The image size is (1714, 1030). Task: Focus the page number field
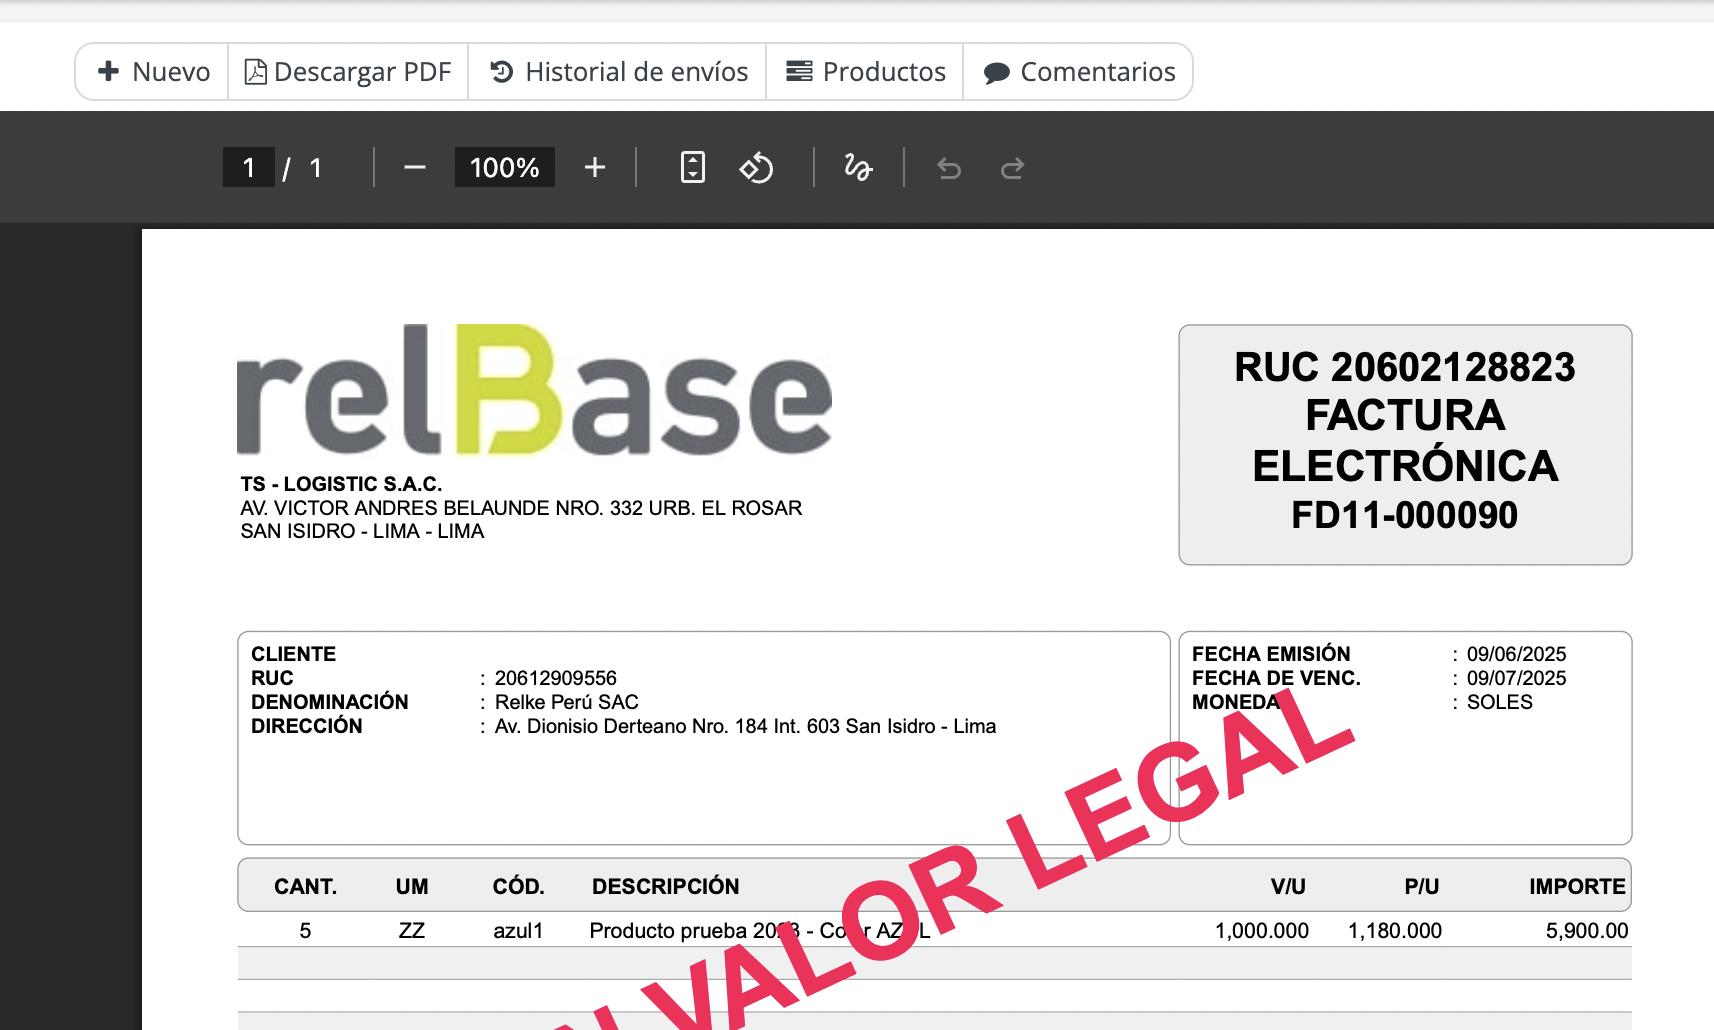(248, 167)
